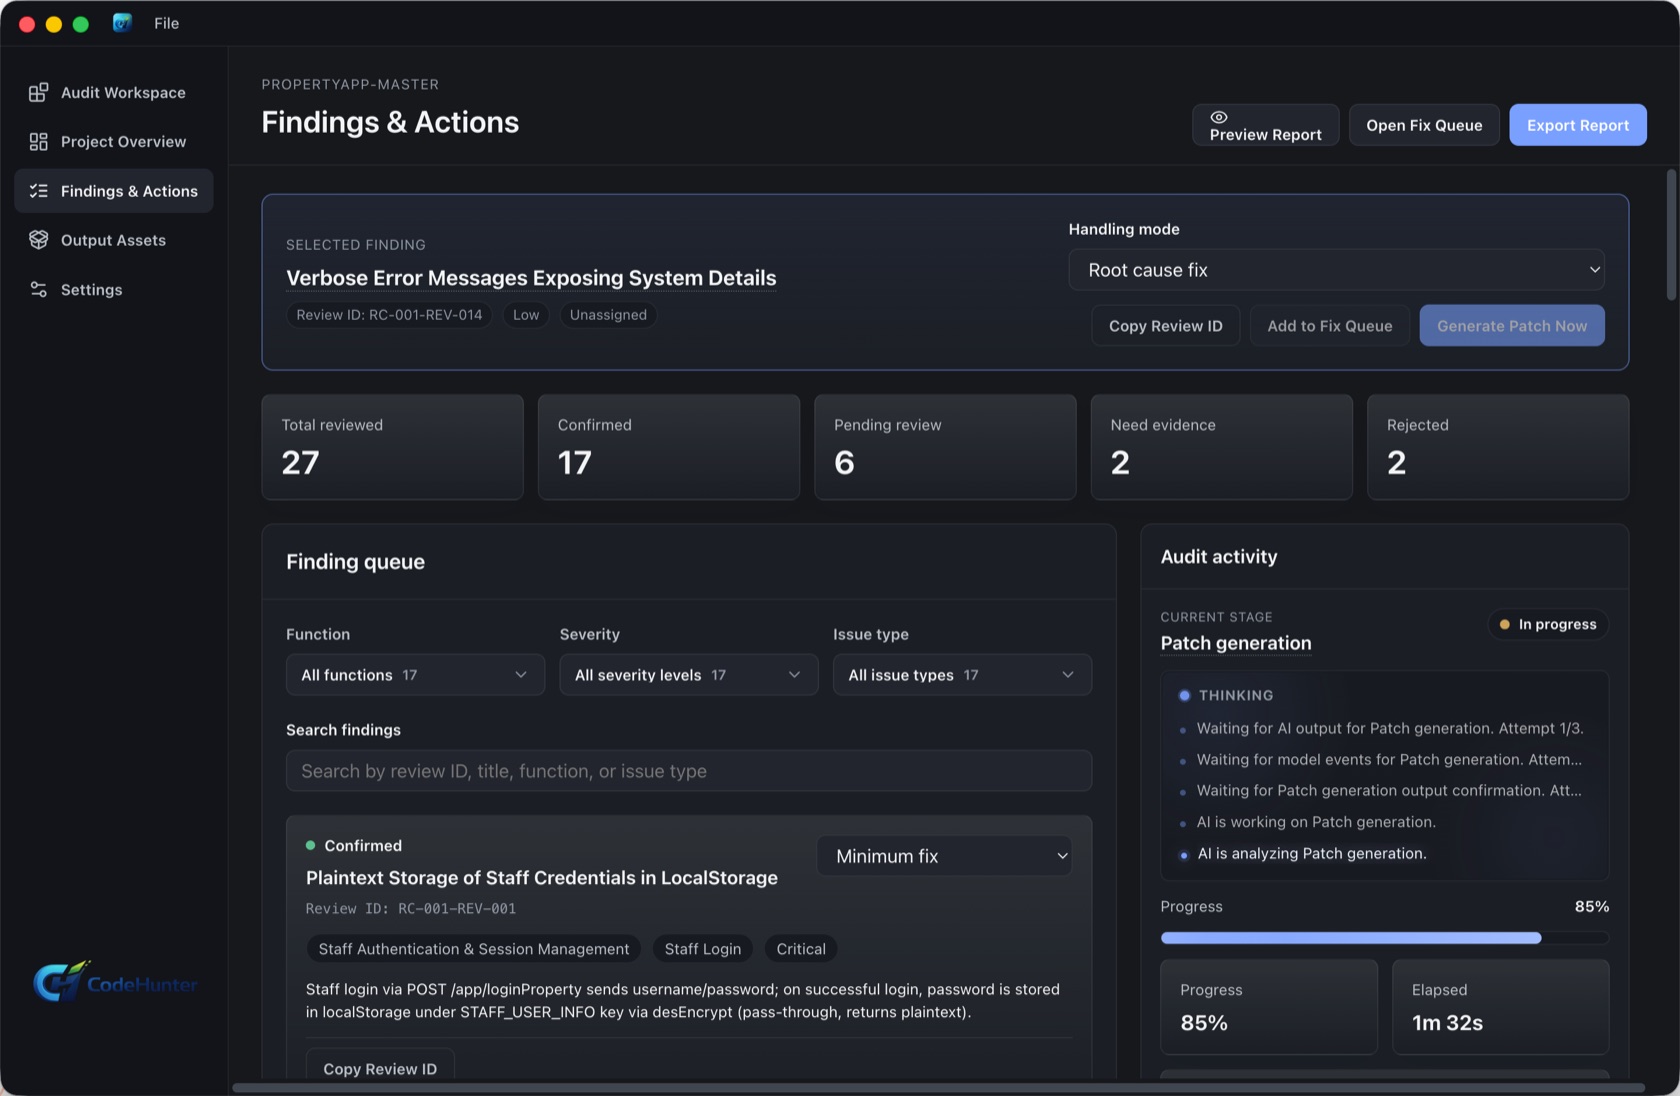Click the In progress status badge
1680x1096 pixels.
click(x=1548, y=624)
